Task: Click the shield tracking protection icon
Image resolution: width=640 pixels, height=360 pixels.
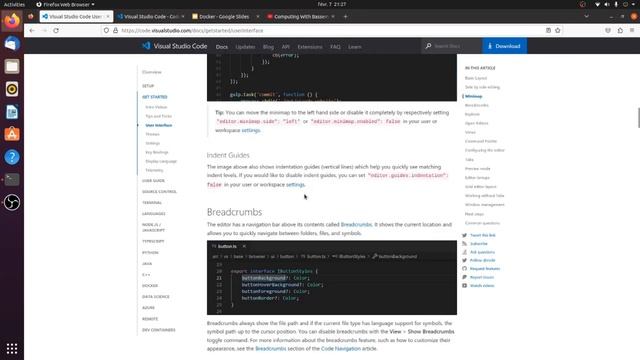Action: pos(106,31)
